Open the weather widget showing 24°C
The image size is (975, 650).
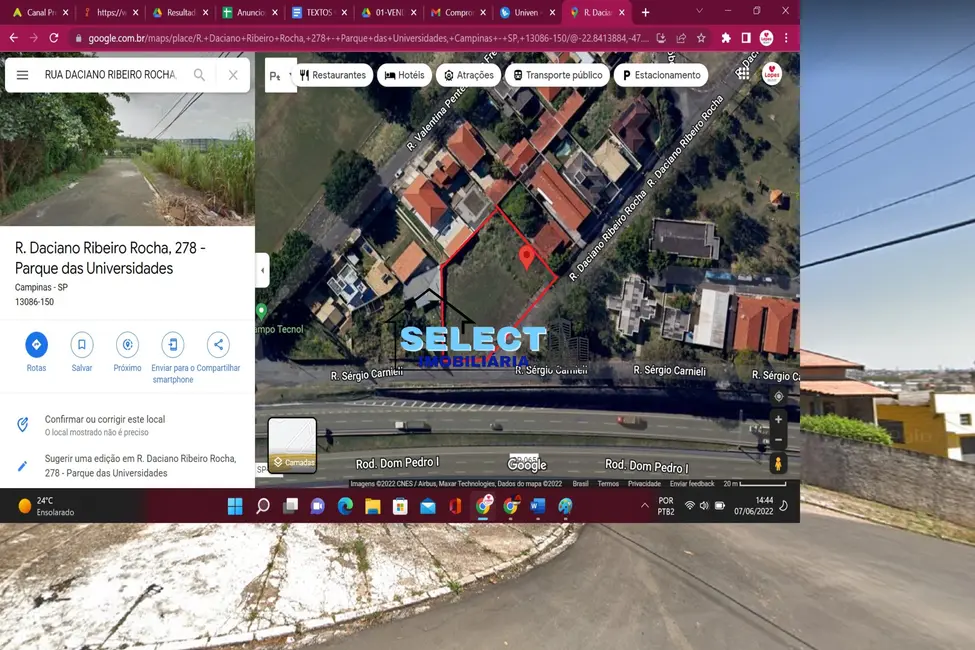click(x=46, y=506)
